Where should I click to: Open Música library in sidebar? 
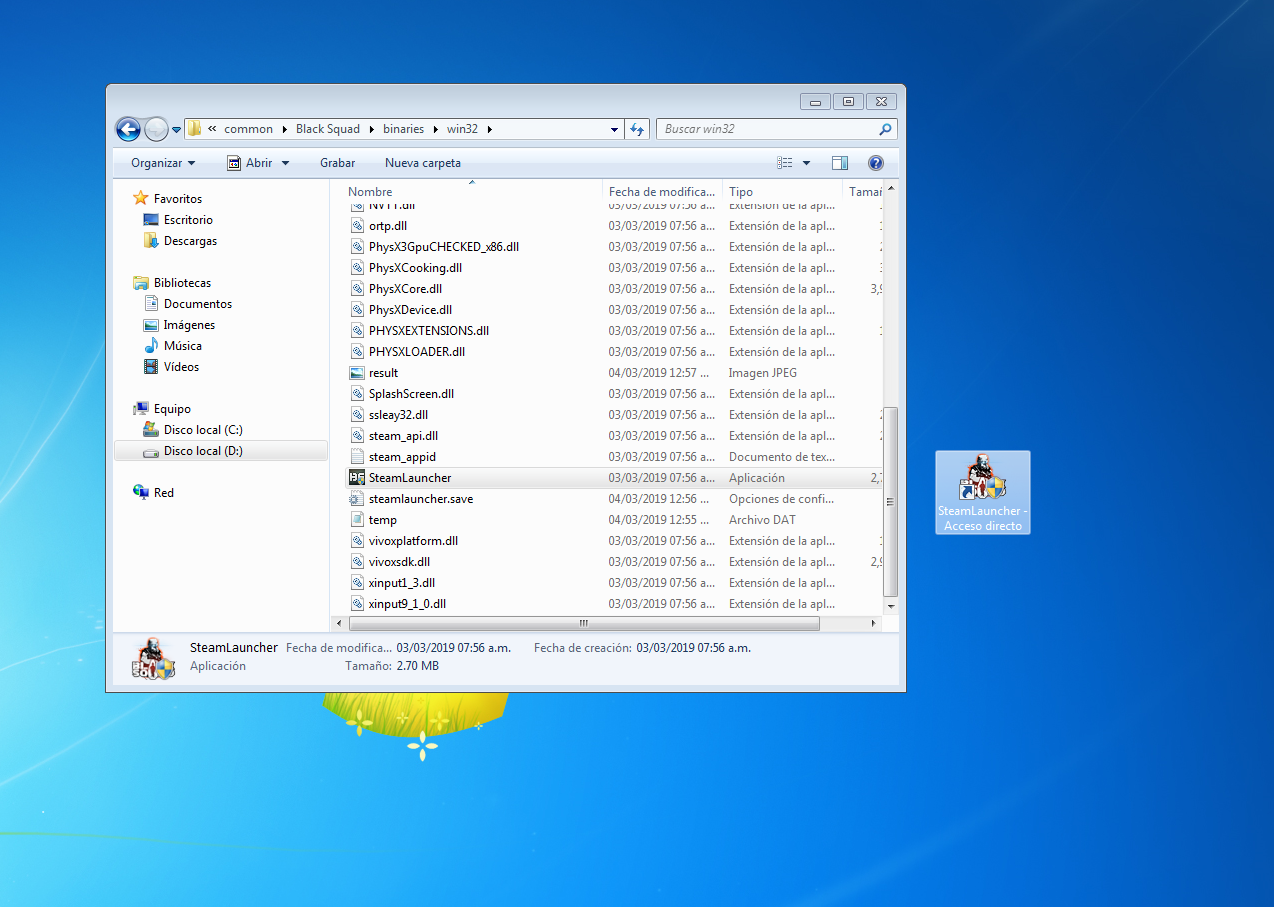tap(183, 346)
